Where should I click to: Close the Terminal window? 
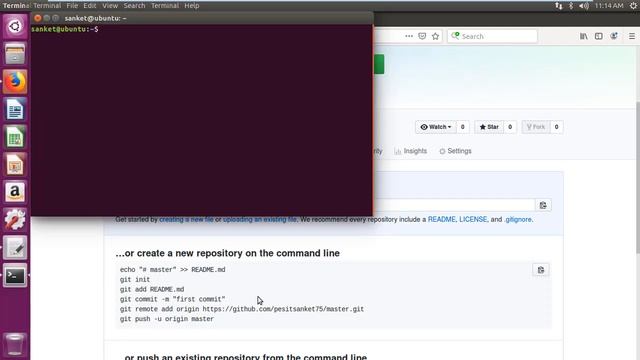click(38, 18)
